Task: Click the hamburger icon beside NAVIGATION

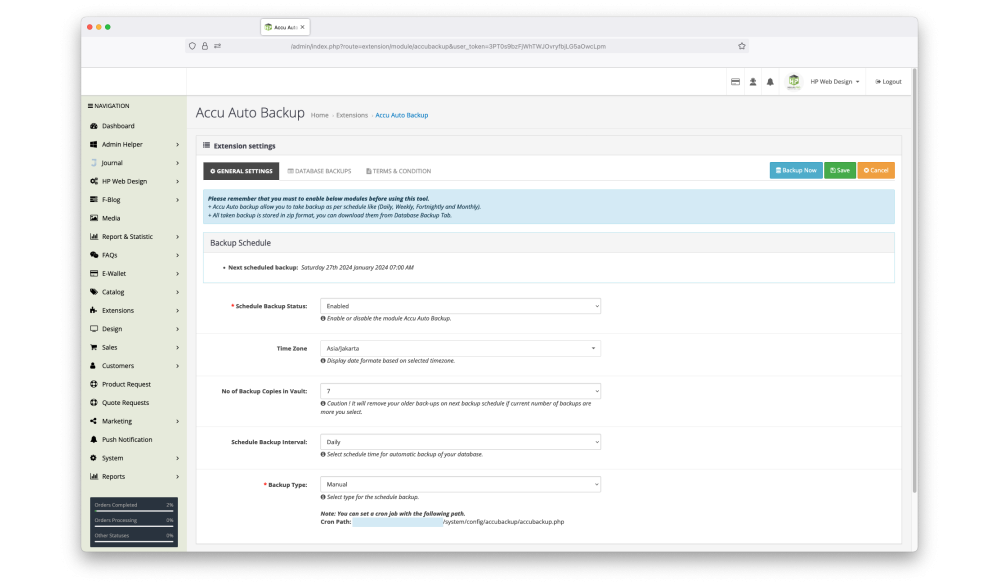Action: 91,106
